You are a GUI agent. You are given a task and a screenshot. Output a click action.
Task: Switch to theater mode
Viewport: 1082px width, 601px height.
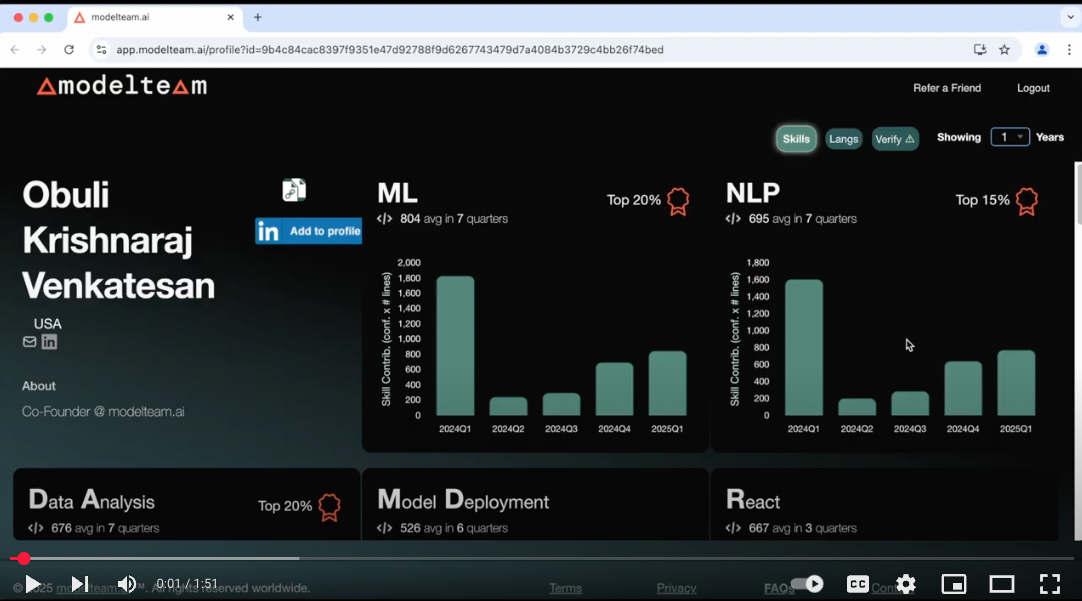pos(1001,584)
